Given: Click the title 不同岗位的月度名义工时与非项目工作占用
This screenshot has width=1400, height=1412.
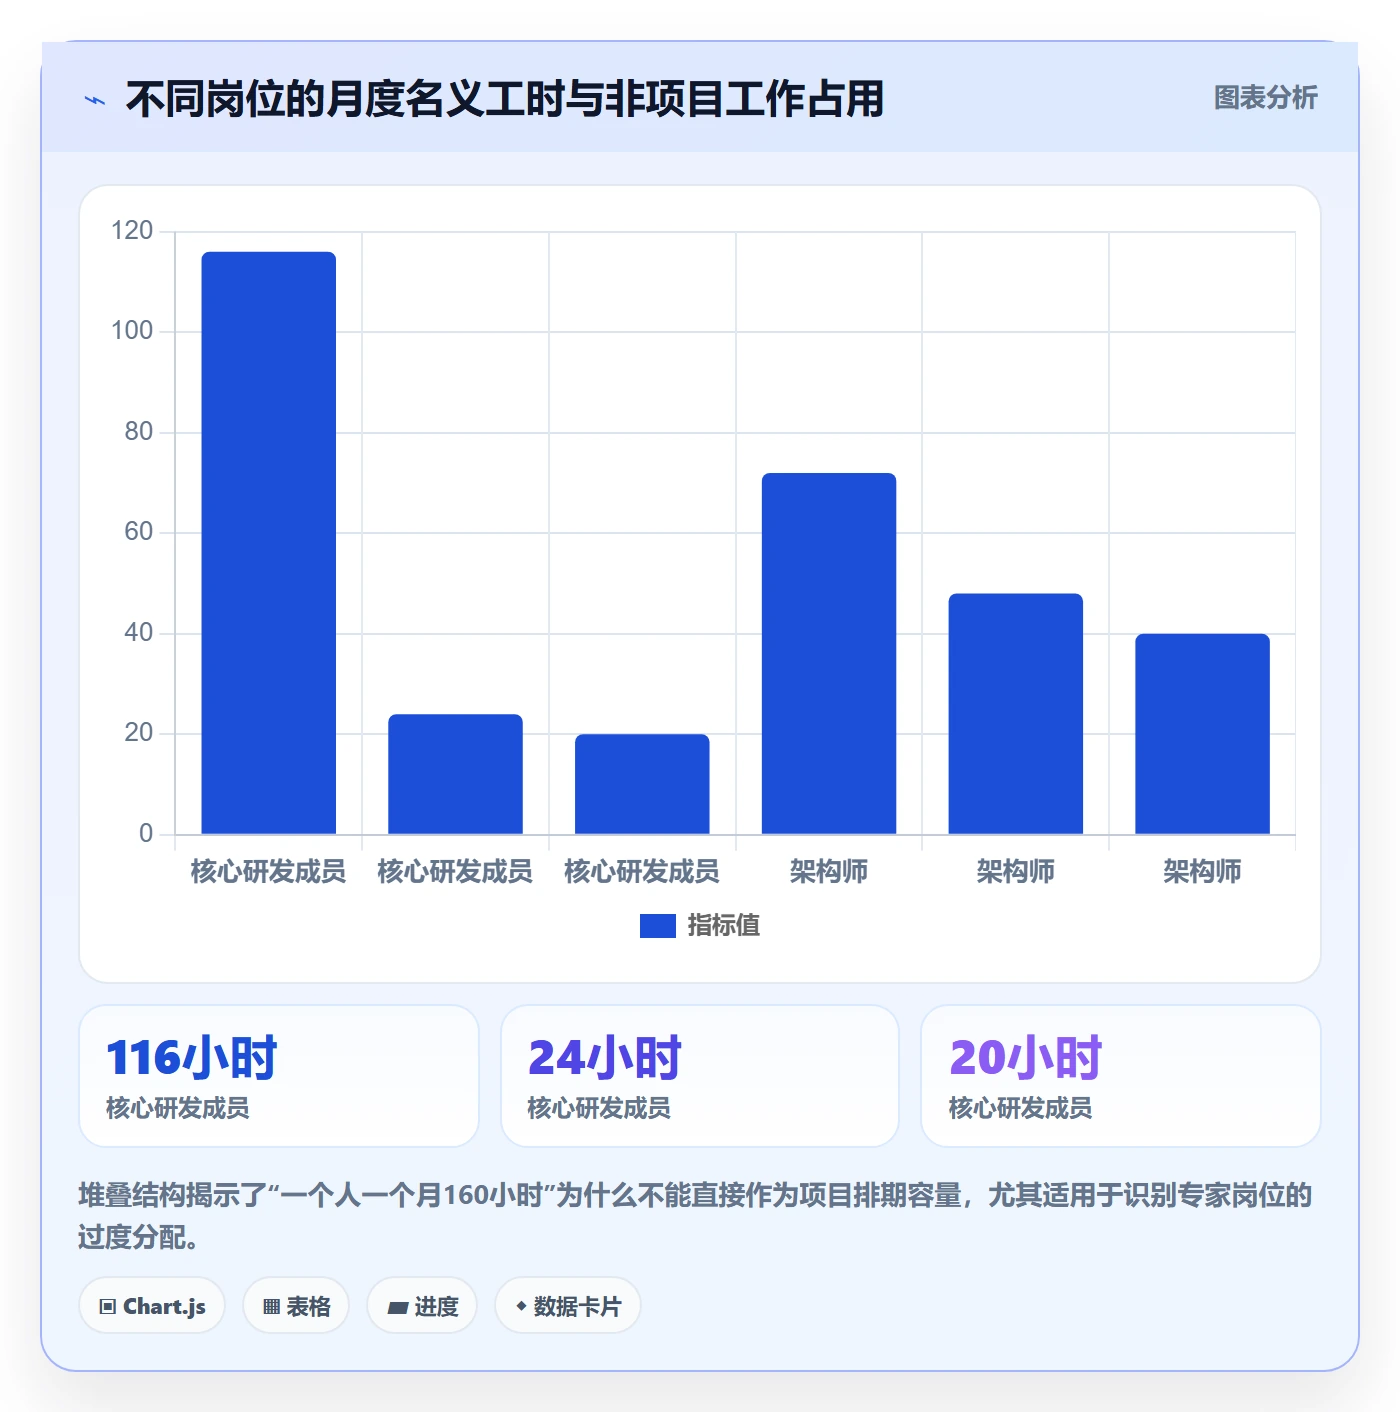Looking at the screenshot, I should (505, 99).
